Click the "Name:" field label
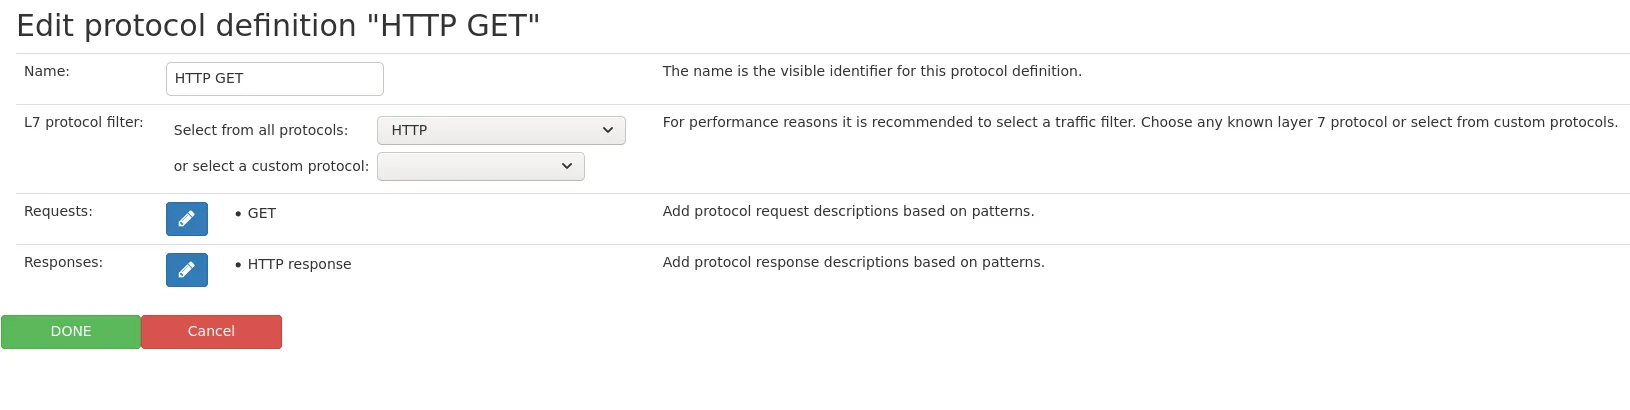The image size is (1630, 410). [x=47, y=72]
